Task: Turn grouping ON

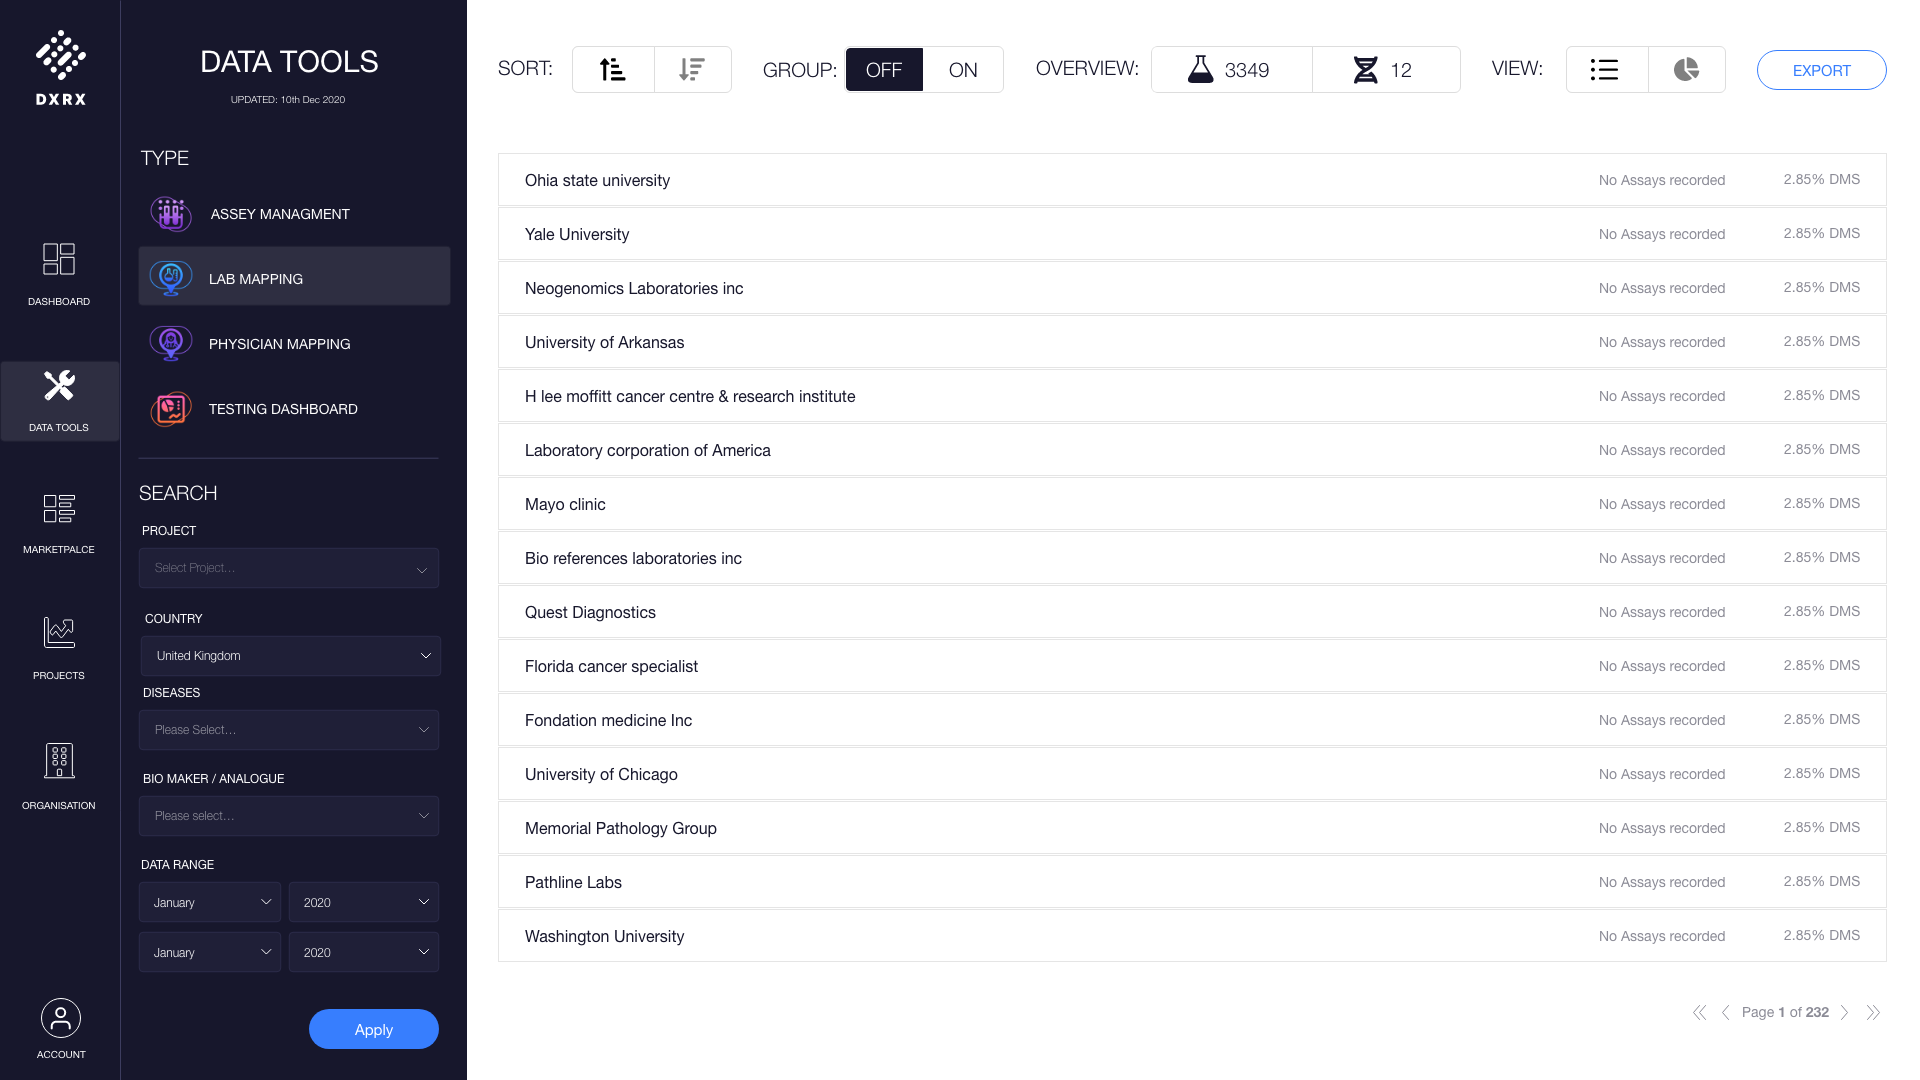Action: pyautogui.click(x=962, y=70)
